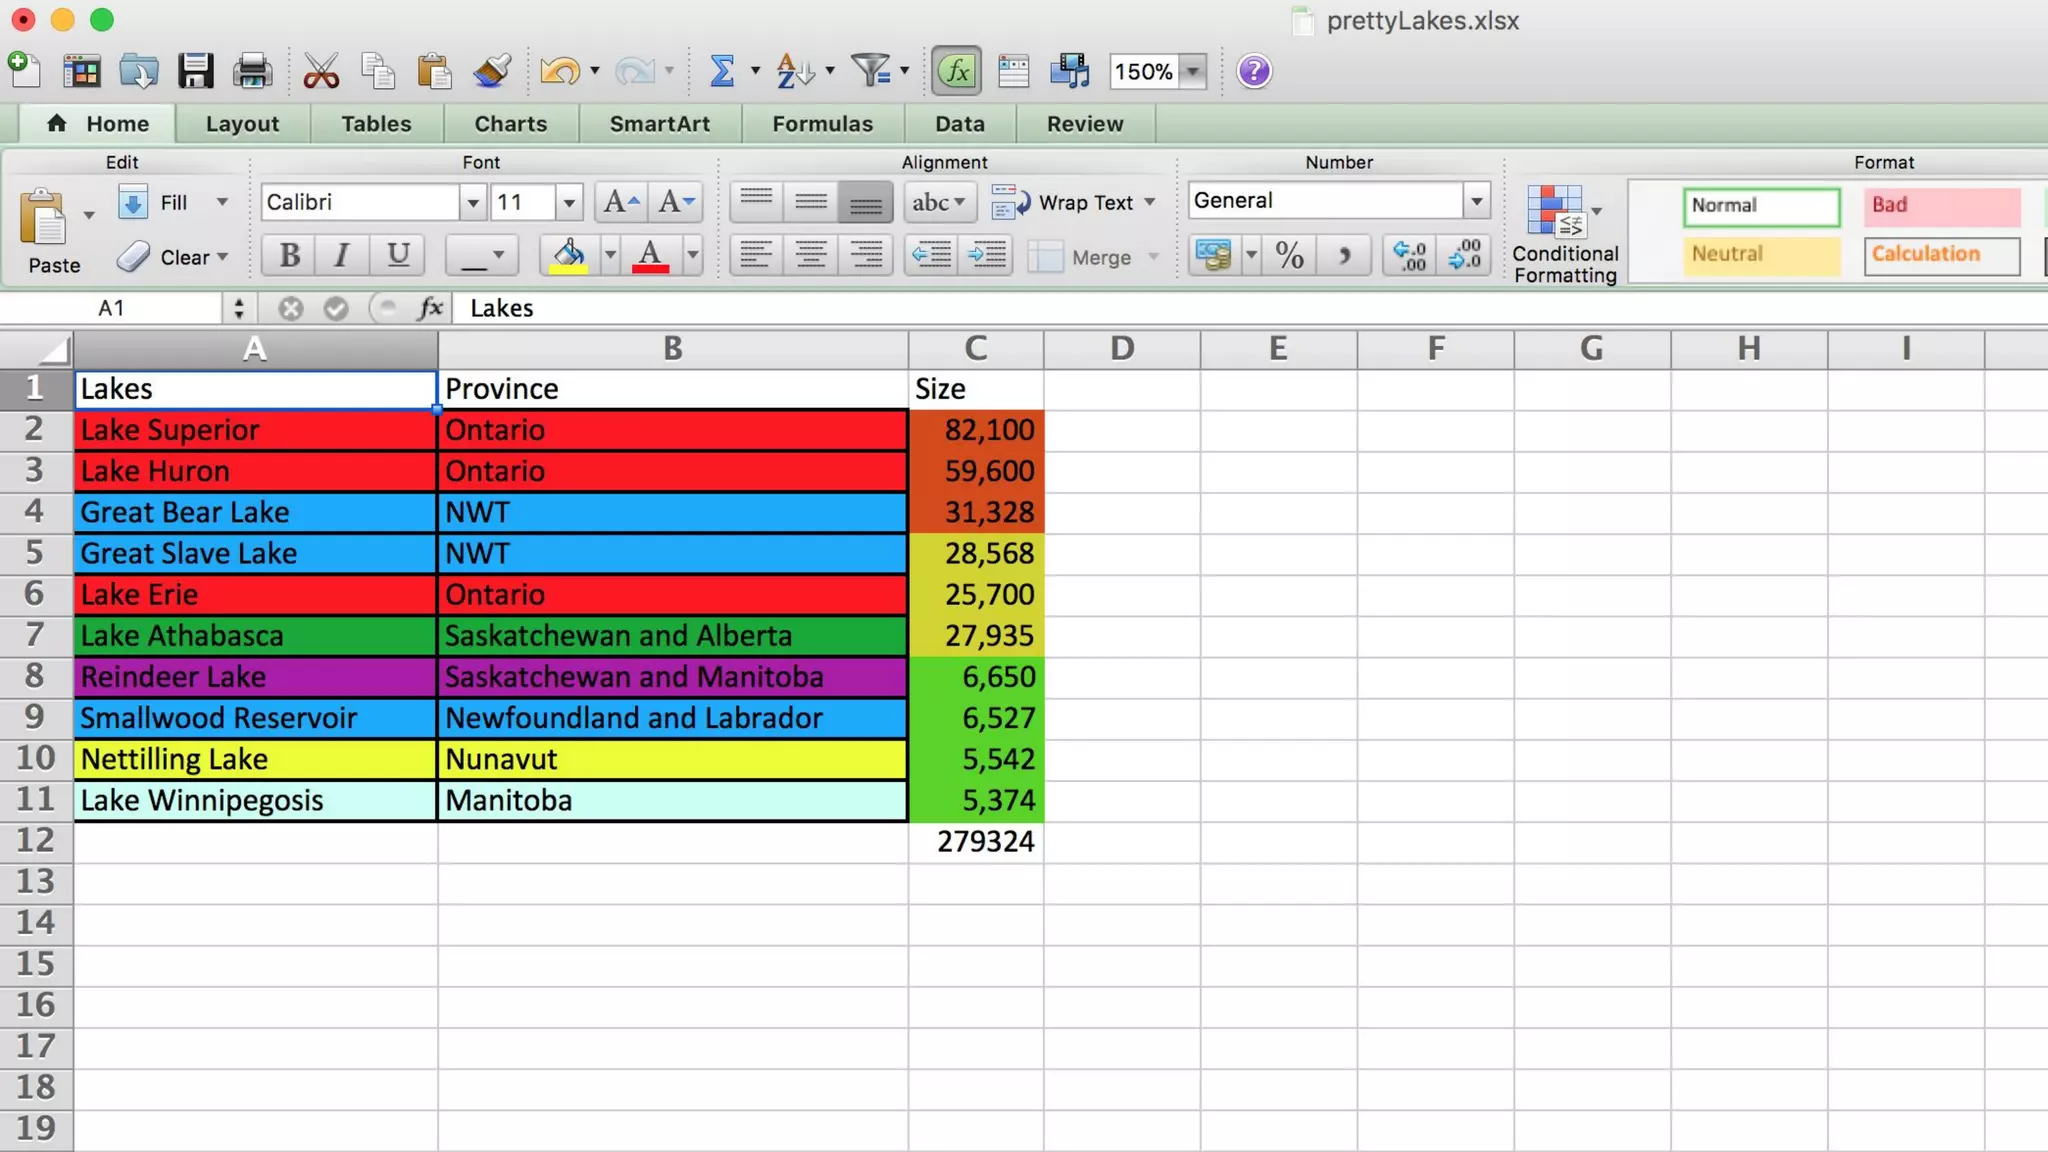Select the Format Painter brush icon
The height and width of the screenshot is (1152, 2048).
point(492,71)
